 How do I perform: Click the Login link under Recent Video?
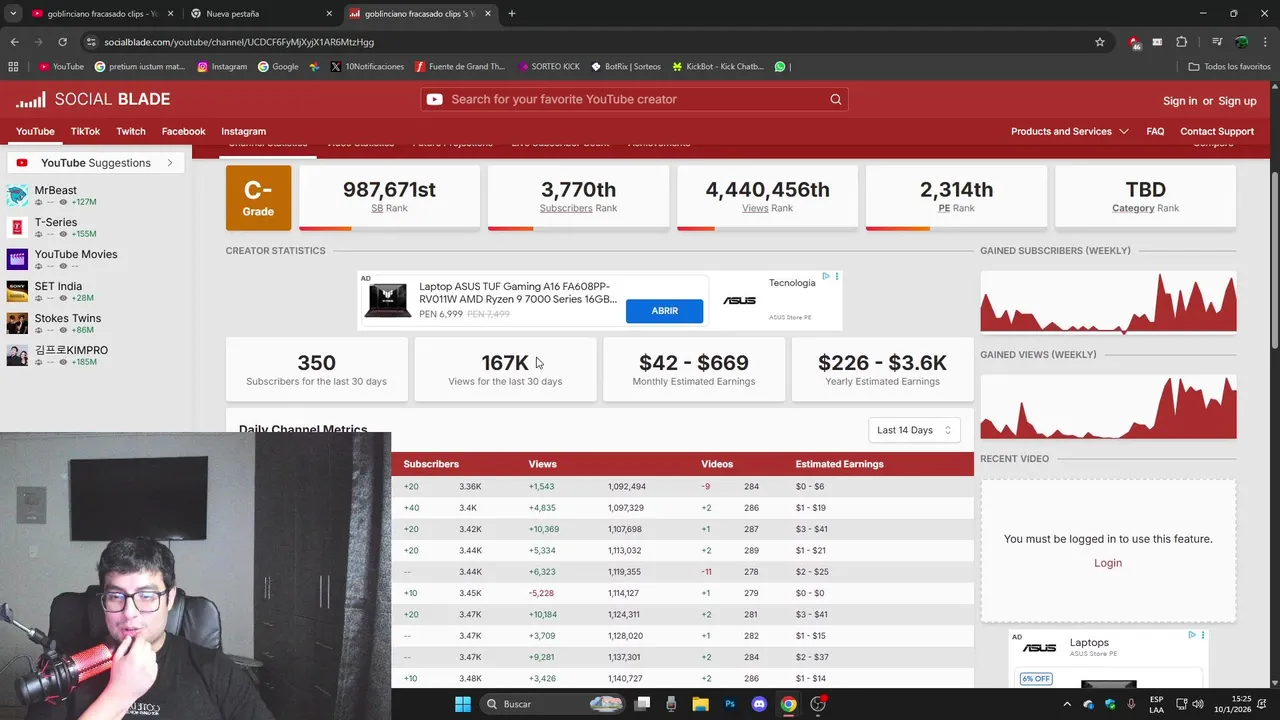[x=1108, y=563]
